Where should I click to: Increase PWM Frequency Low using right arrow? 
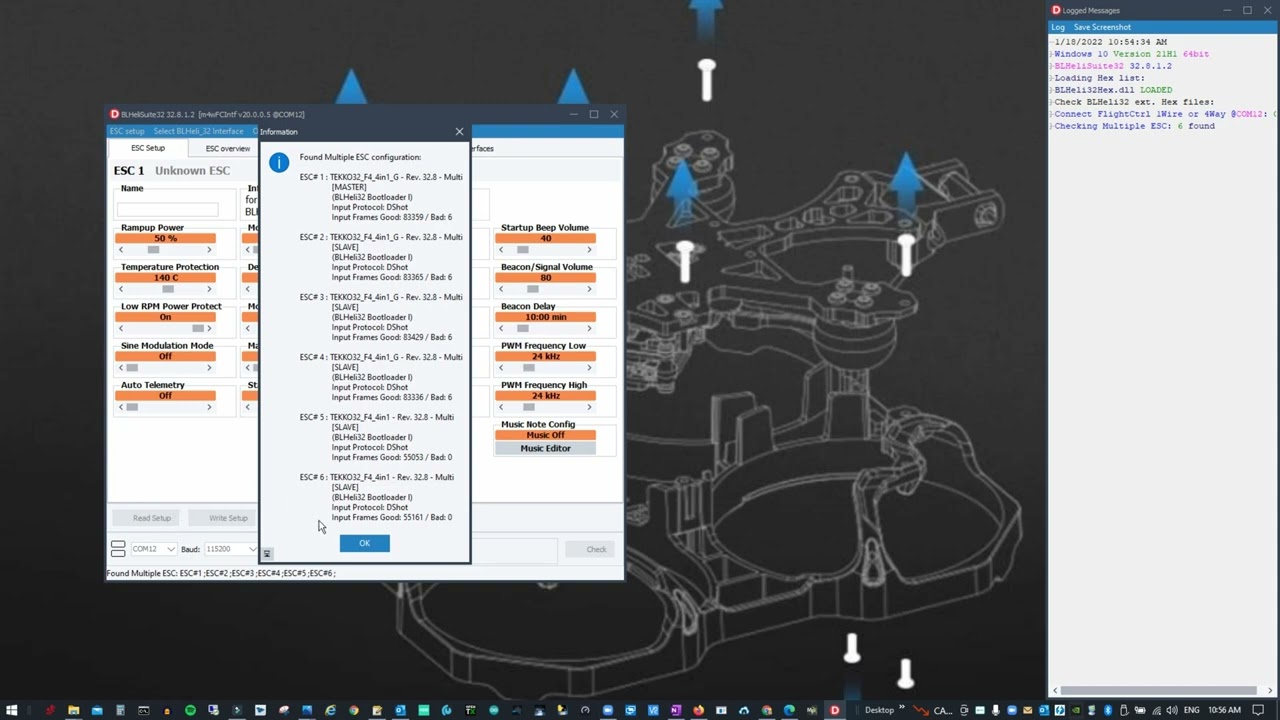click(x=589, y=368)
